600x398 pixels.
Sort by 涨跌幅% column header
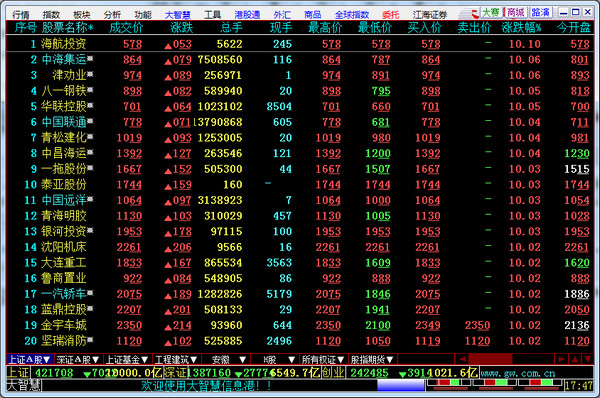[521, 28]
